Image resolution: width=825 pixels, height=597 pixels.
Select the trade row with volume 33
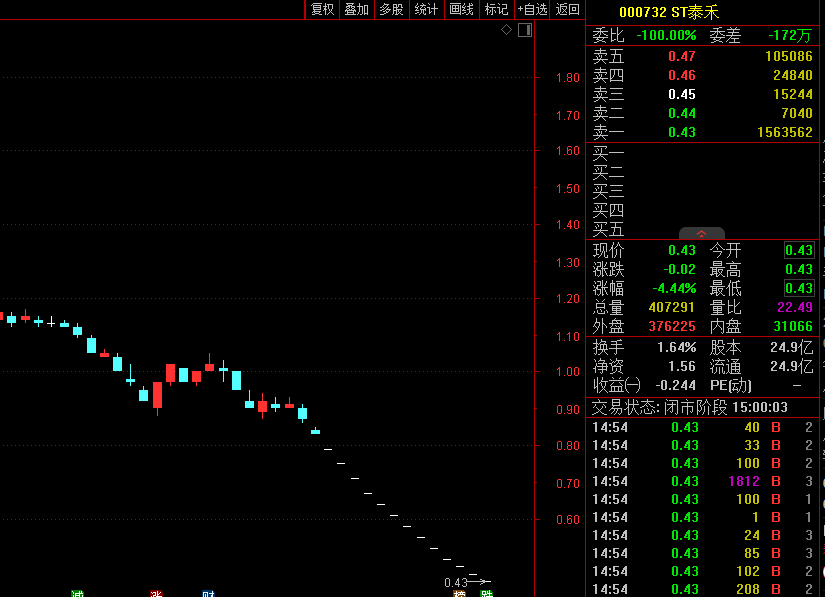(702, 446)
